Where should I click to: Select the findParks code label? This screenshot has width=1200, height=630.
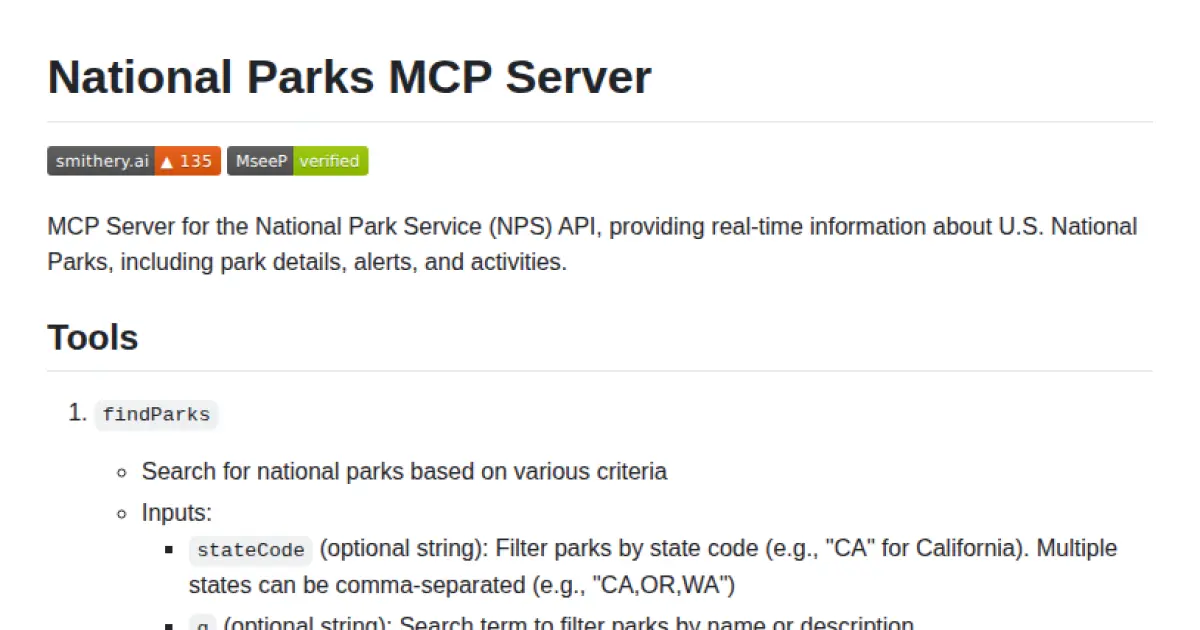(156, 414)
